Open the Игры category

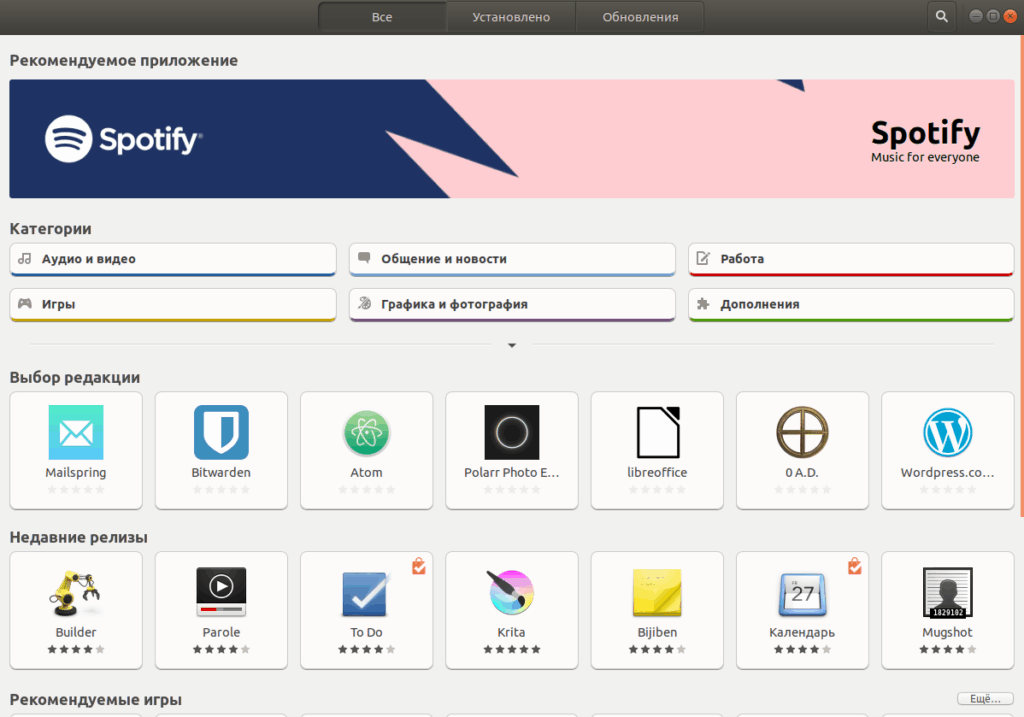(x=172, y=304)
